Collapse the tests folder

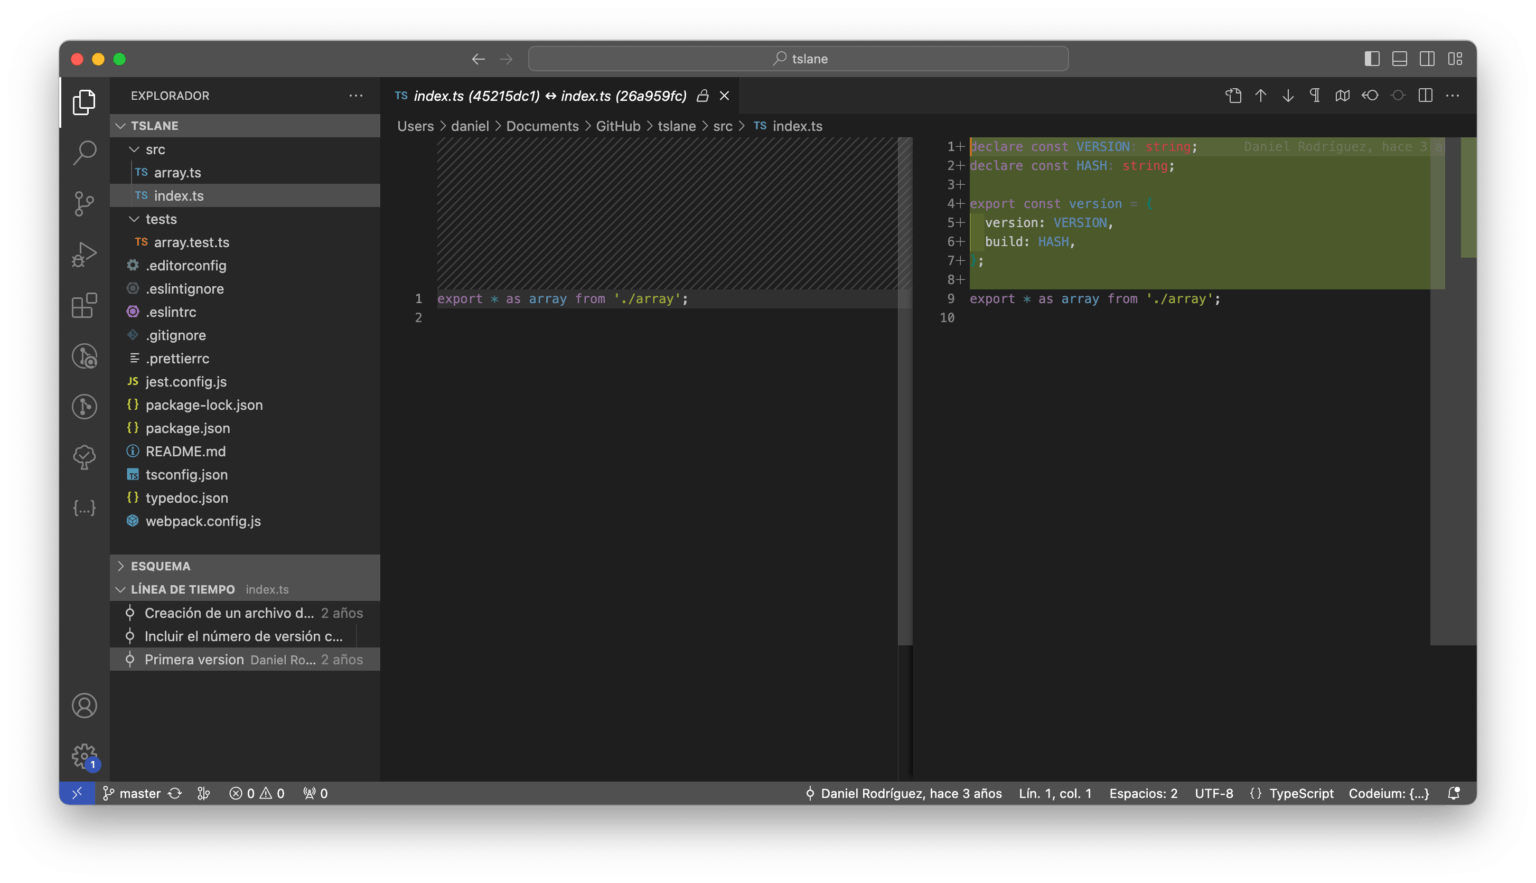point(245,219)
